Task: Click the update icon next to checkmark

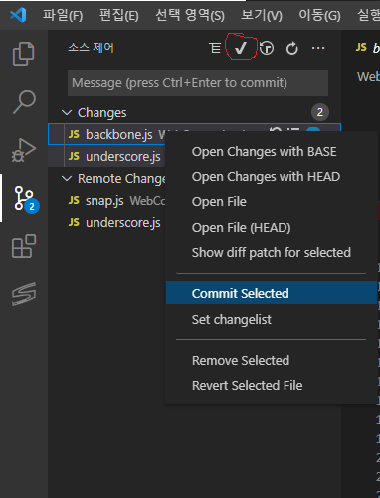Action: pyautogui.click(x=267, y=48)
